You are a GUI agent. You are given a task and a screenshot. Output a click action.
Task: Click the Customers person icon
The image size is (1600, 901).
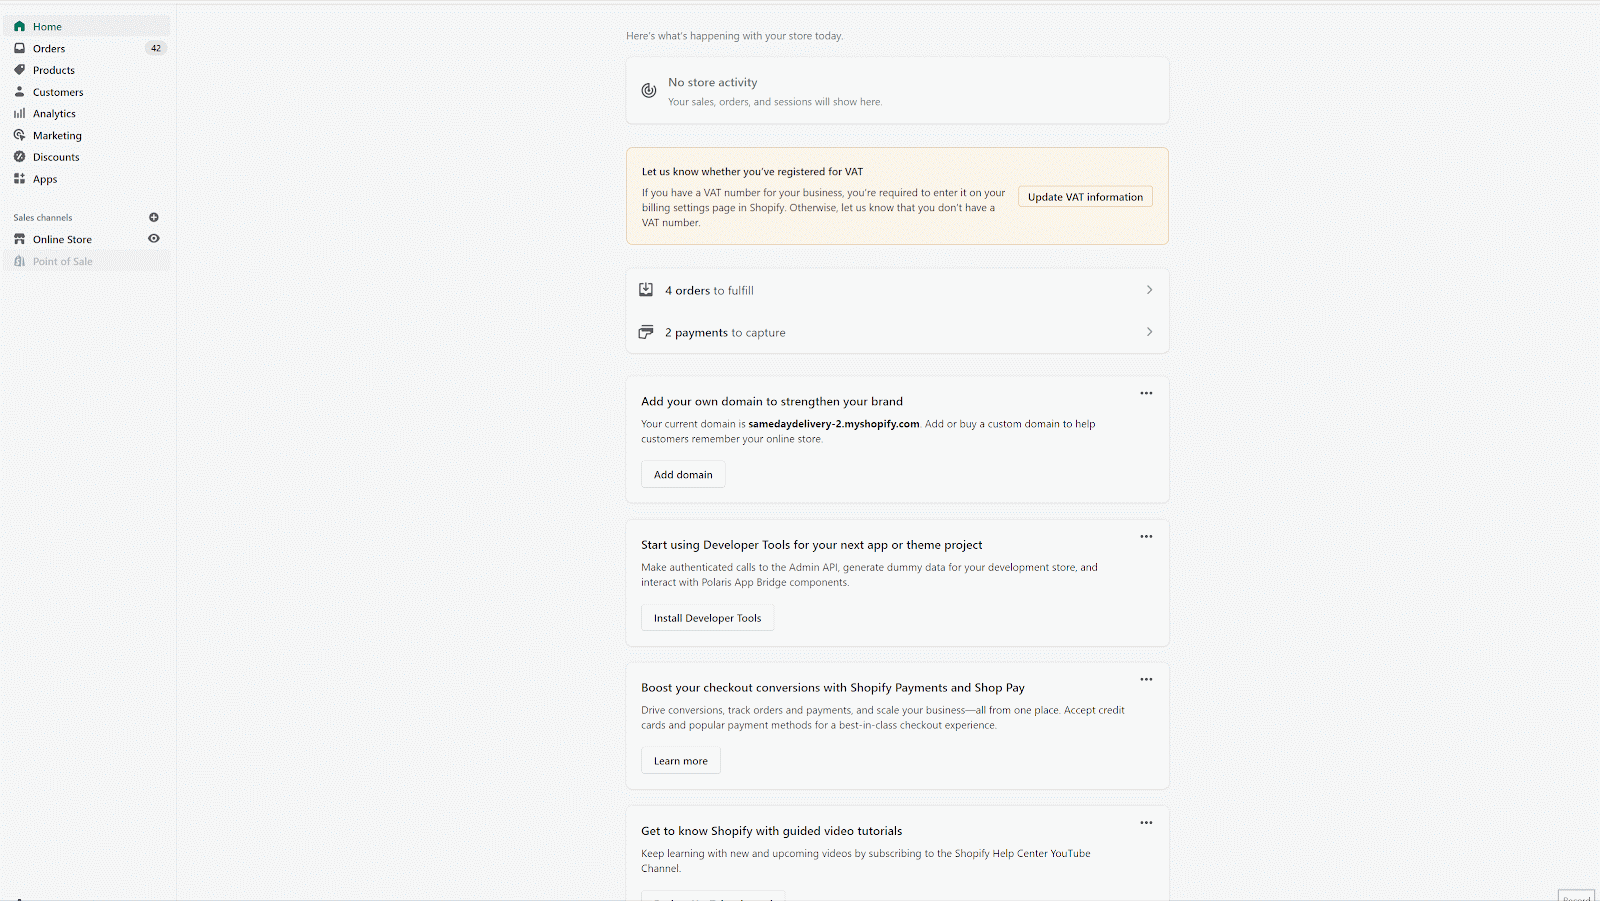(x=19, y=92)
